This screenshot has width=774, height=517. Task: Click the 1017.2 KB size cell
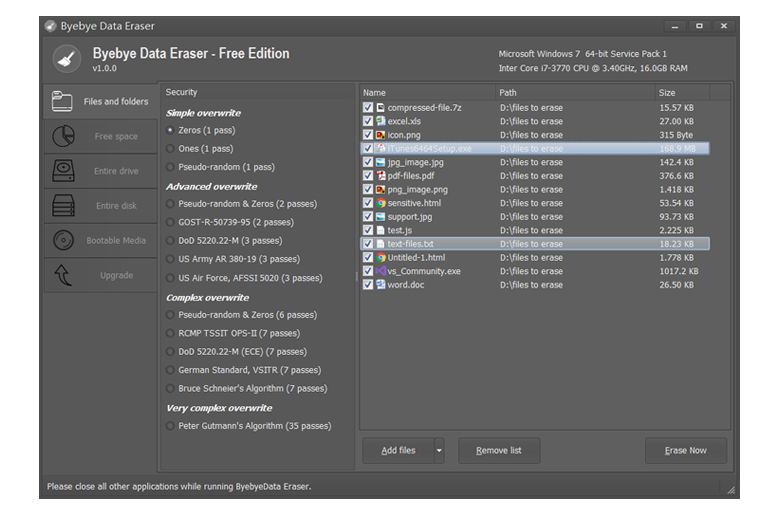coord(679,271)
